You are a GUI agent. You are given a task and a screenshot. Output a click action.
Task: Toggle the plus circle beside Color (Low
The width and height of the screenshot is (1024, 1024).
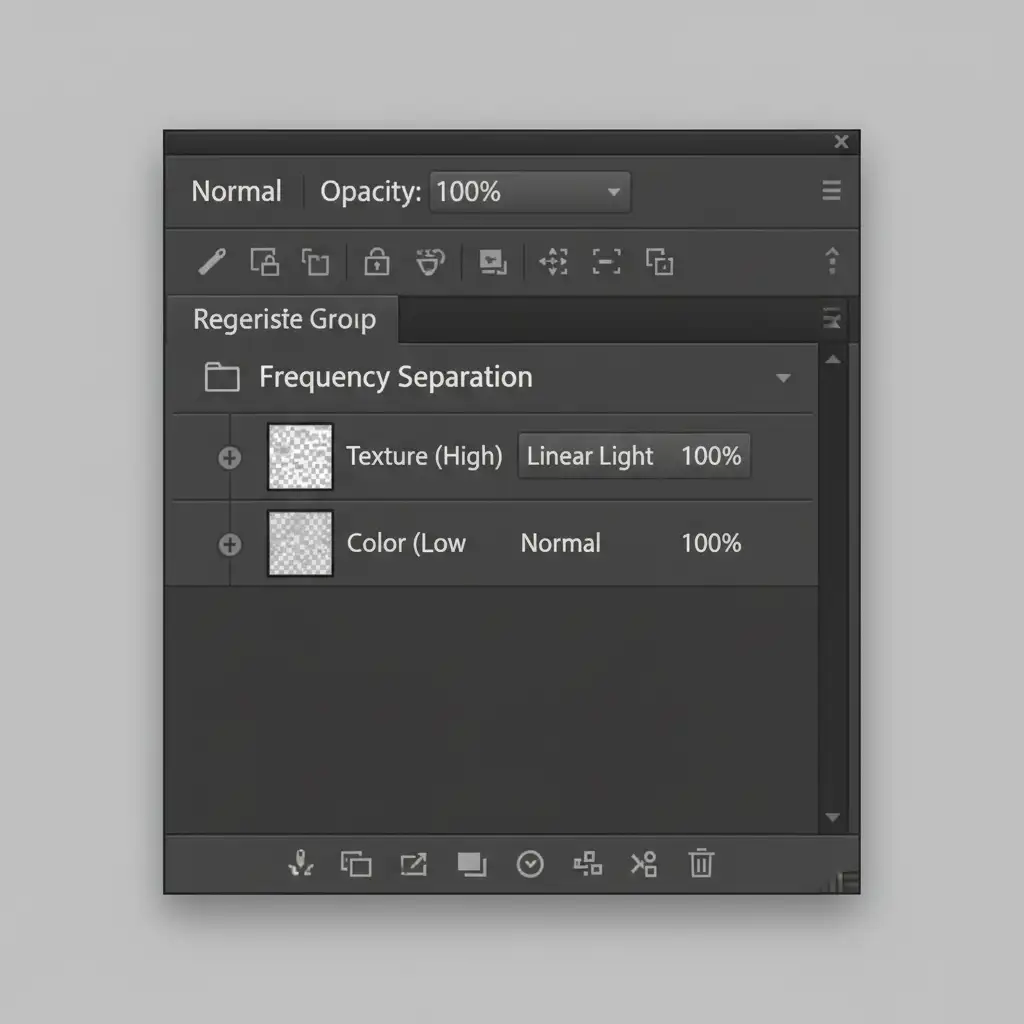tap(230, 544)
